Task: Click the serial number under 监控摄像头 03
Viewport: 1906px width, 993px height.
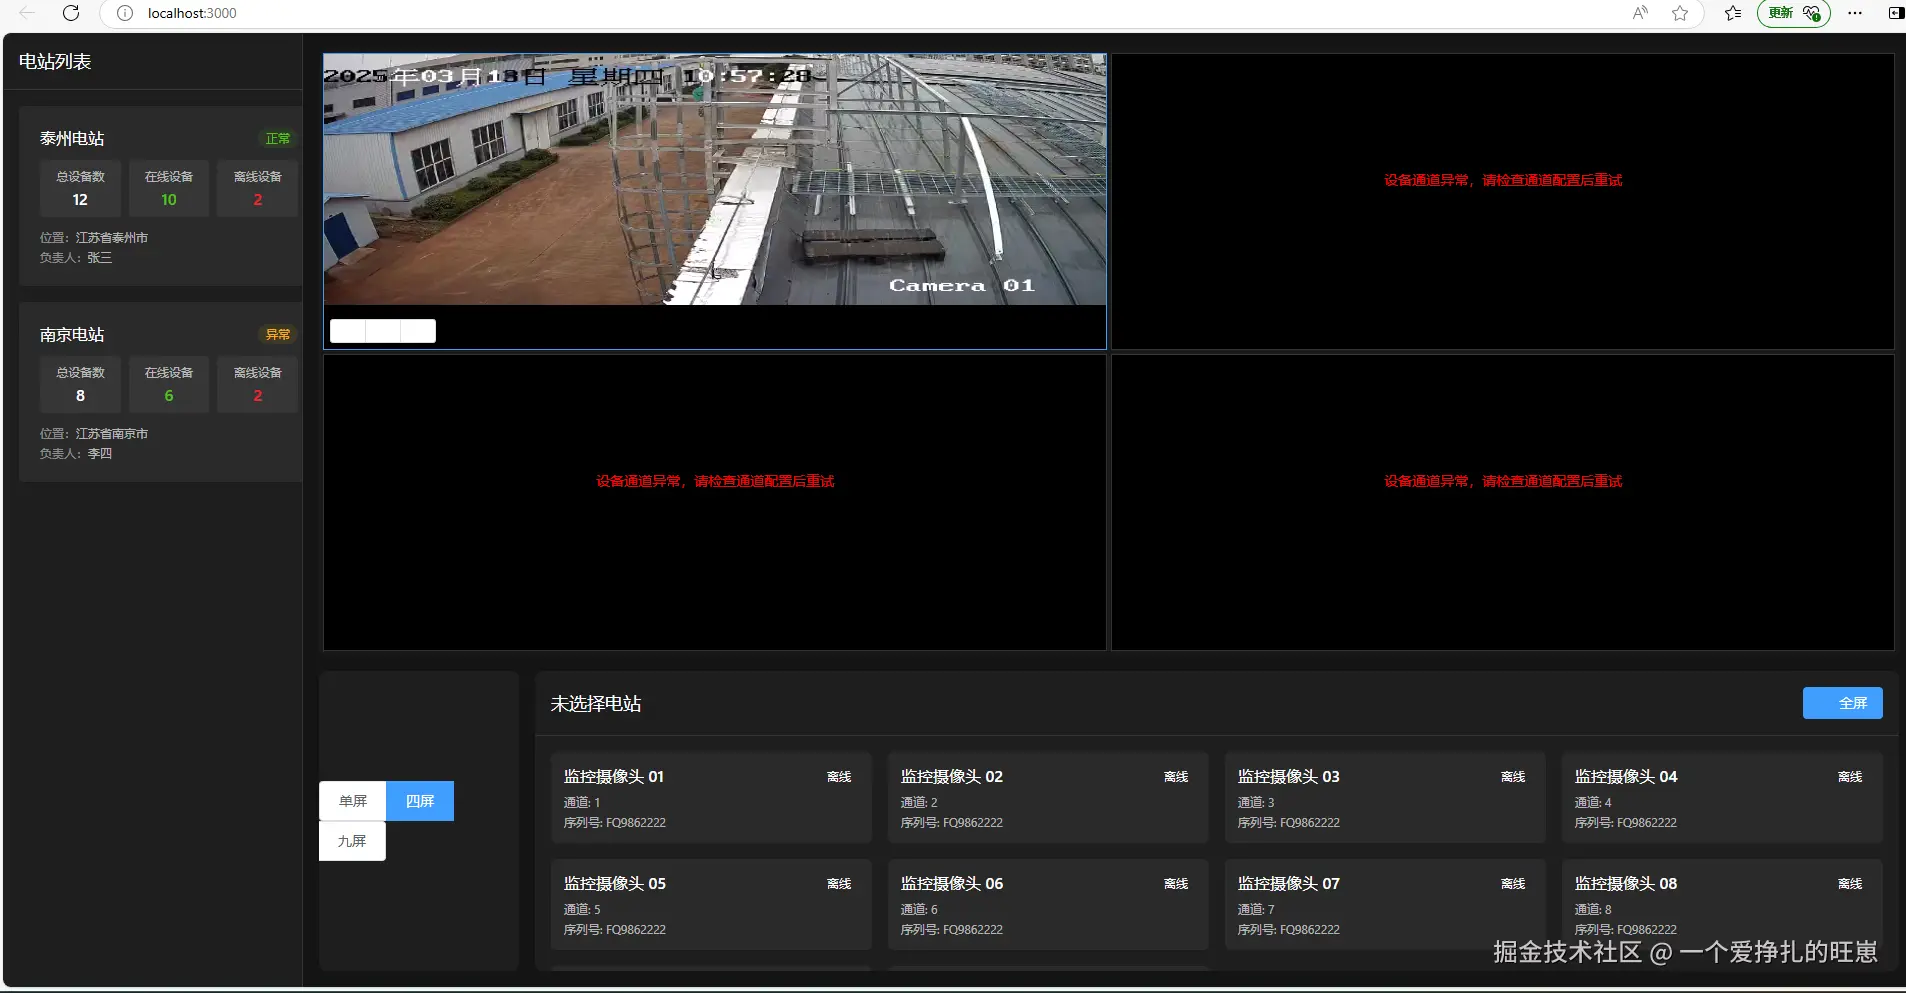Action: (1289, 823)
